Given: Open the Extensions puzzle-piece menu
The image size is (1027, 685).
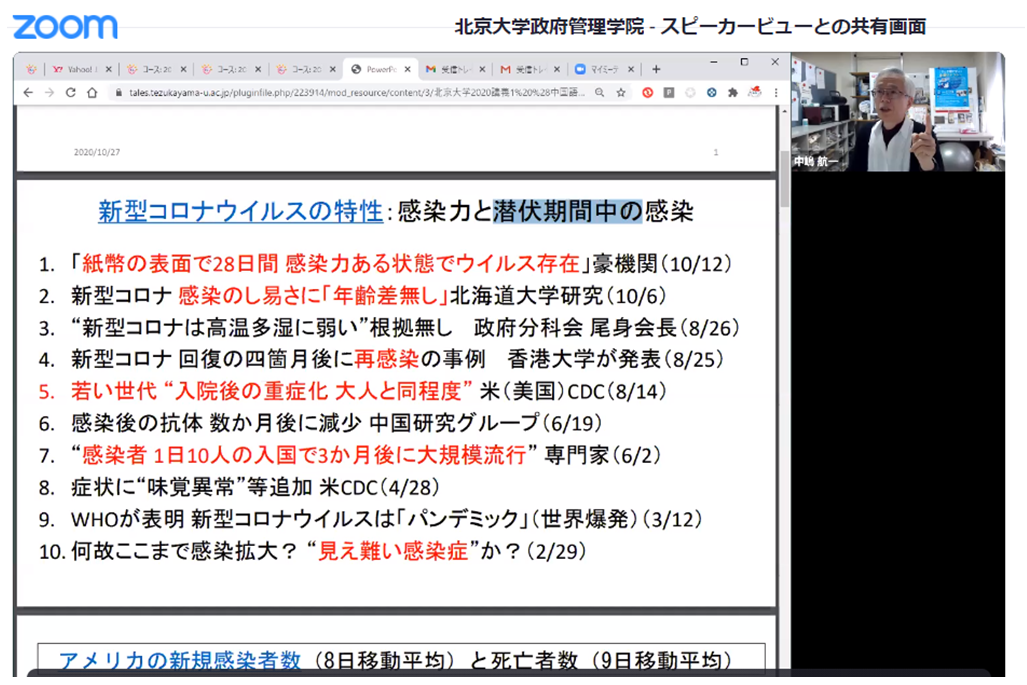Looking at the screenshot, I should [x=733, y=92].
